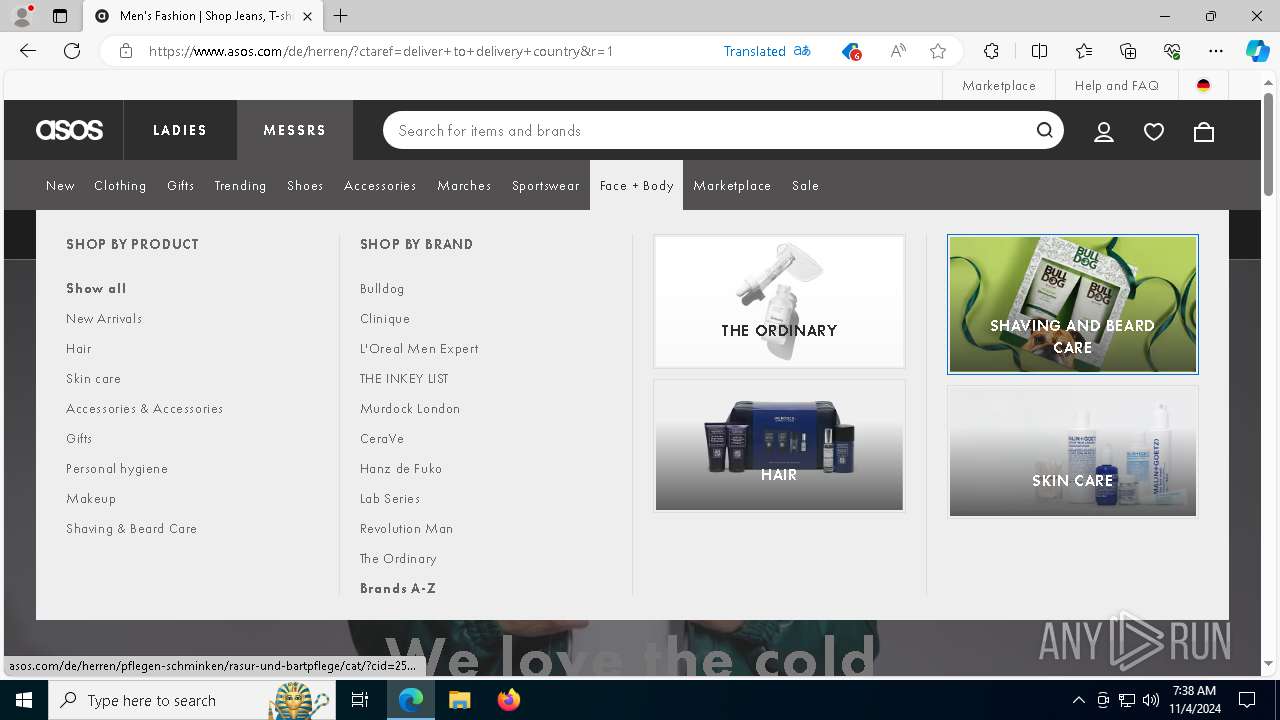Click the split screen icon
Image resolution: width=1280 pixels, height=720 pixels.
[1039, 51]
